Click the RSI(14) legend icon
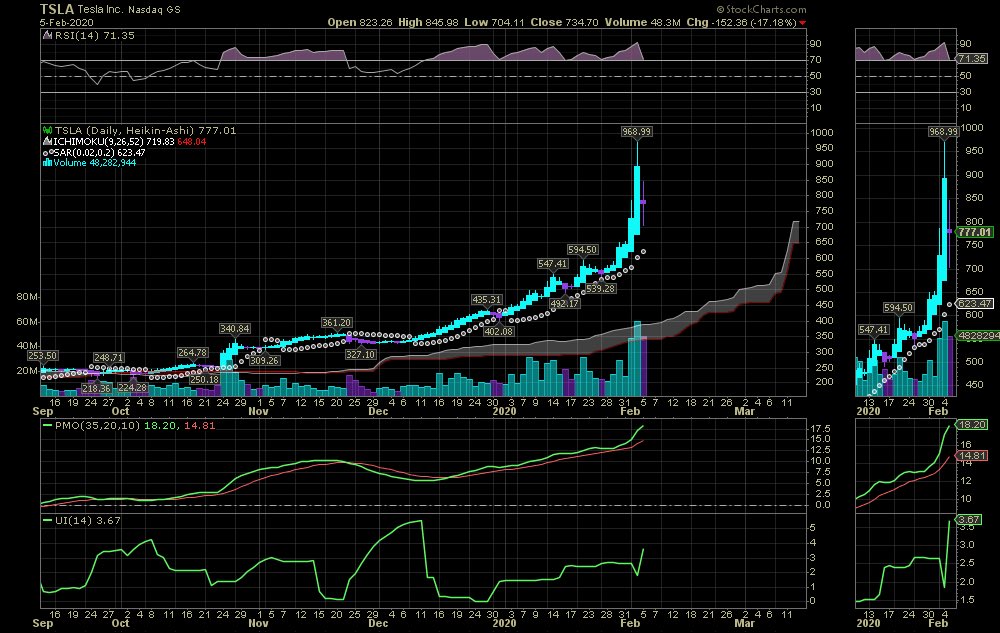This screenshot has width=1000, height=633. point(47,36)
